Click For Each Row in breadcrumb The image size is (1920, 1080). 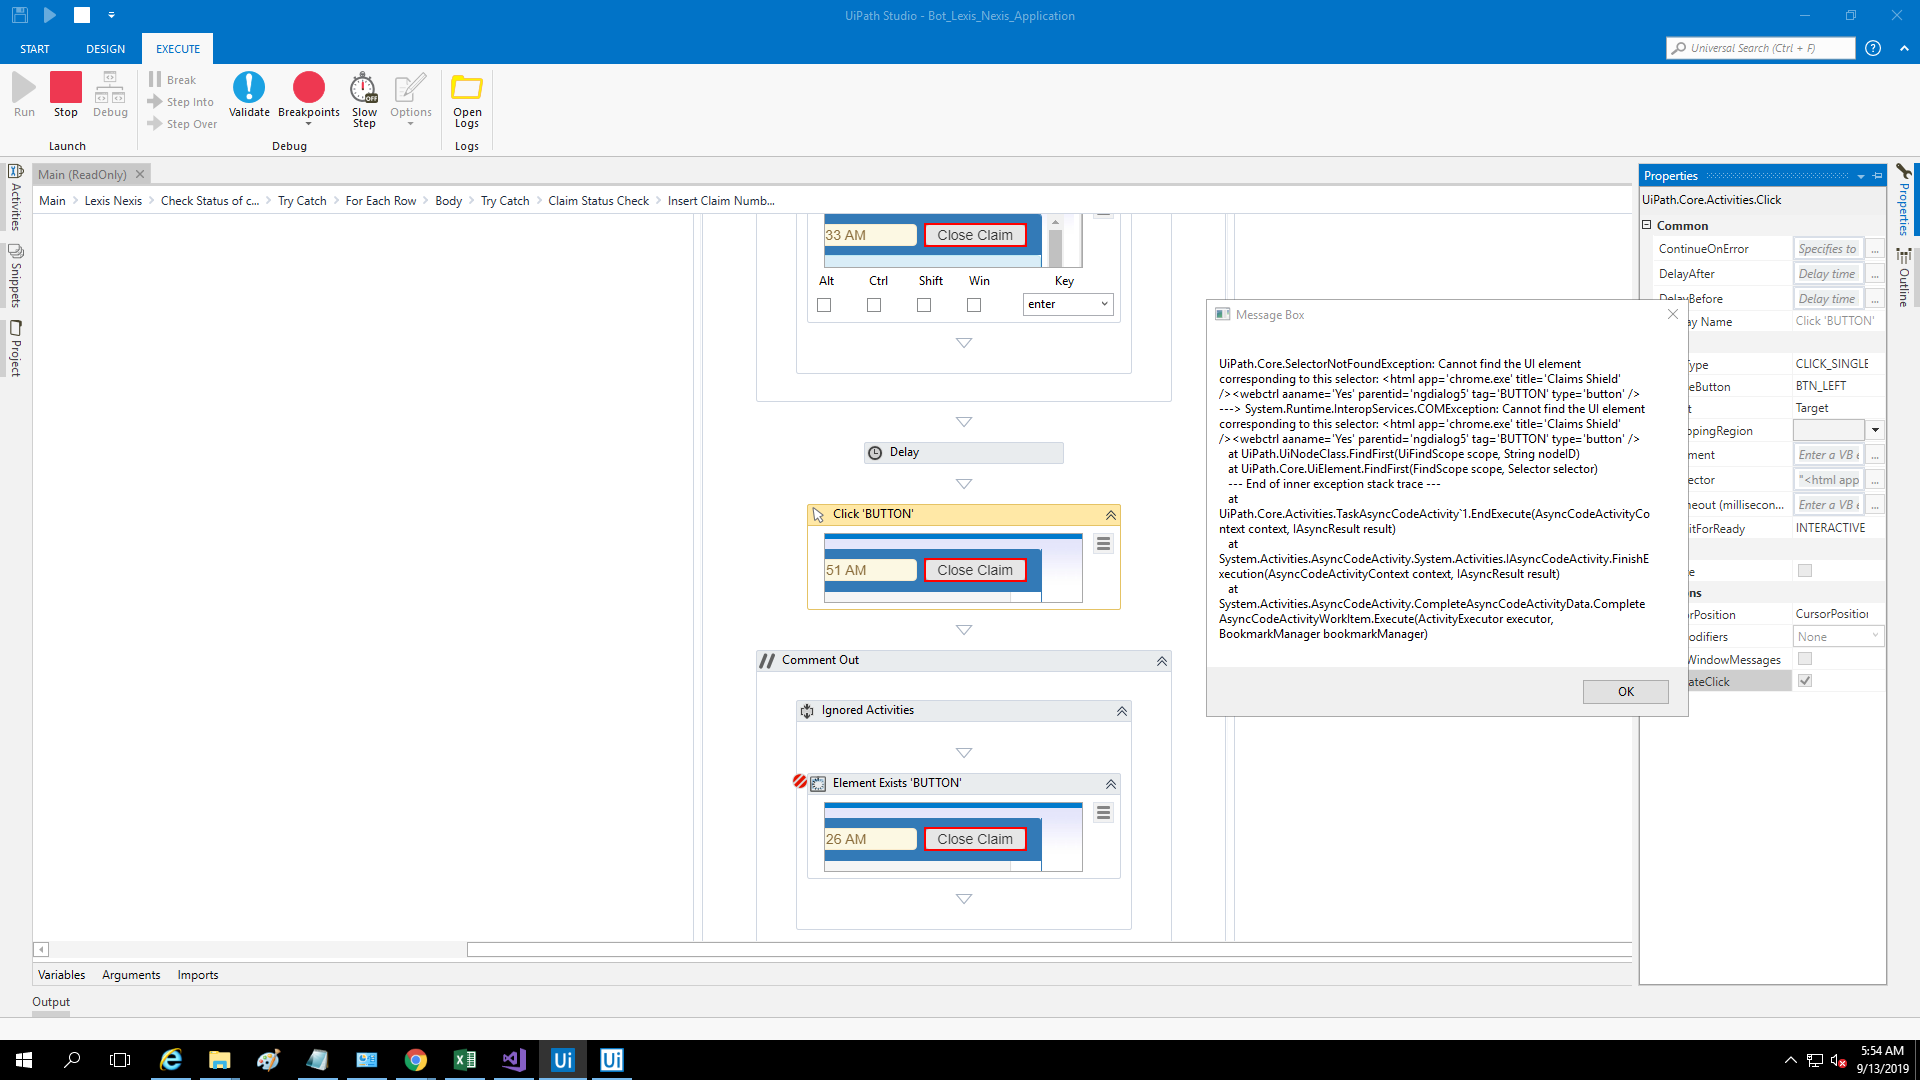pos(380,201)
